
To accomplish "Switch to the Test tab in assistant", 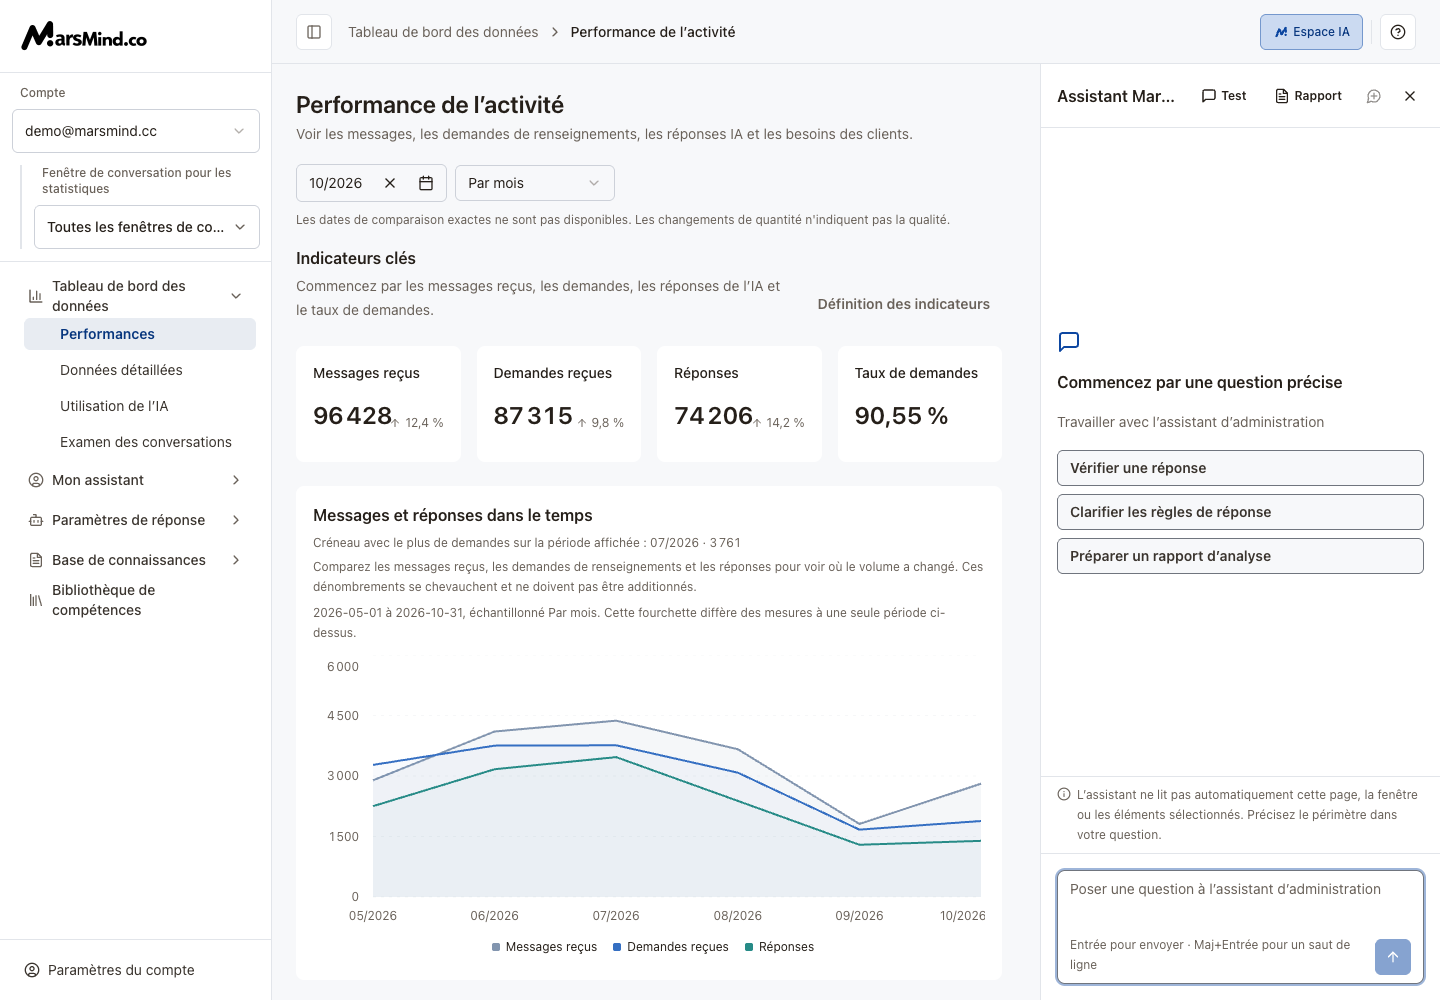I will click(1224, 96).
